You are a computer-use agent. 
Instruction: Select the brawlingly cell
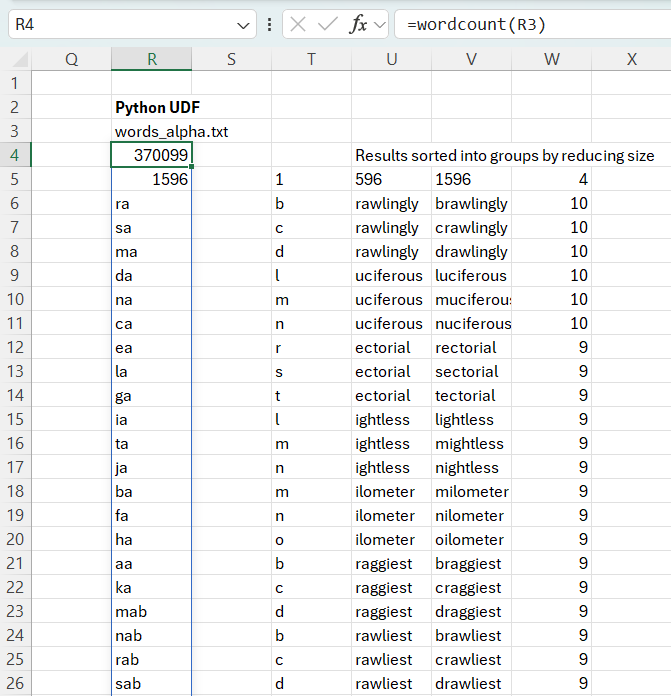click(471, 203)
